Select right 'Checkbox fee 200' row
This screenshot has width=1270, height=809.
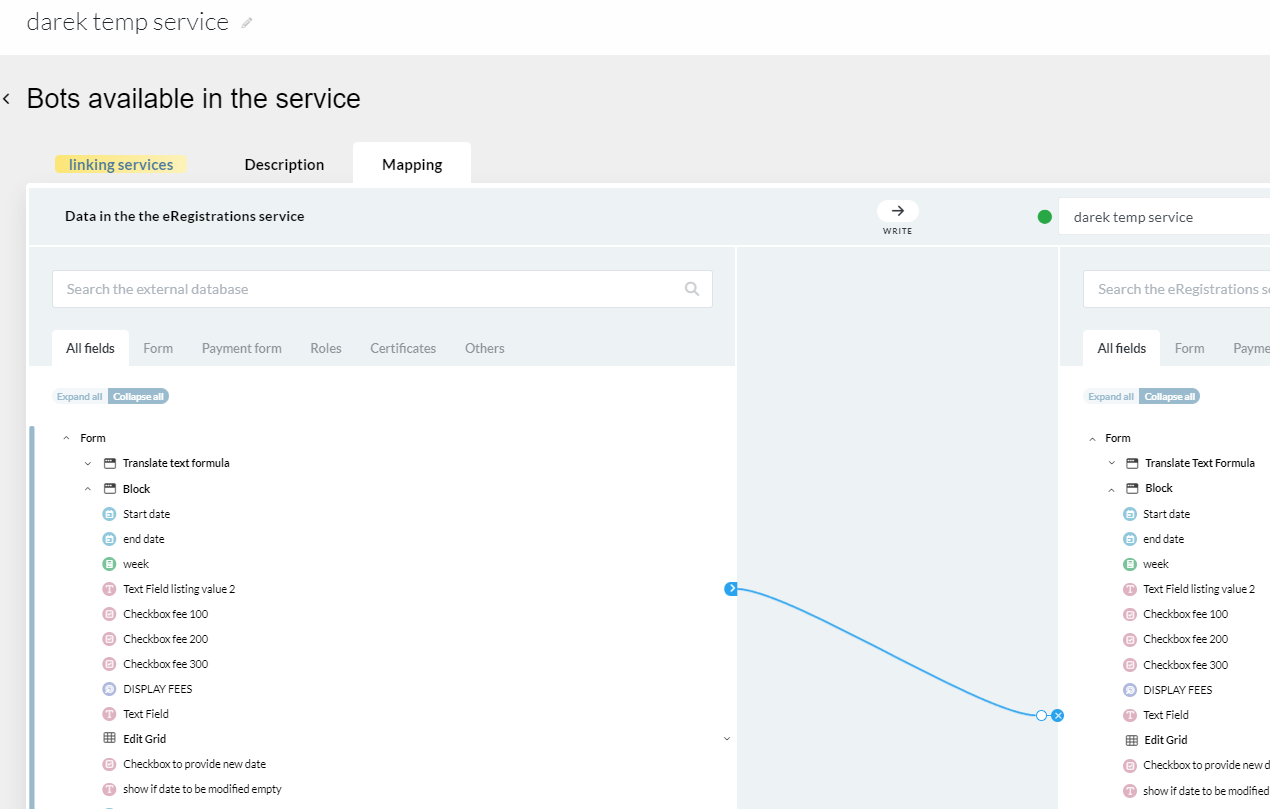click(x=1186, y=639)
